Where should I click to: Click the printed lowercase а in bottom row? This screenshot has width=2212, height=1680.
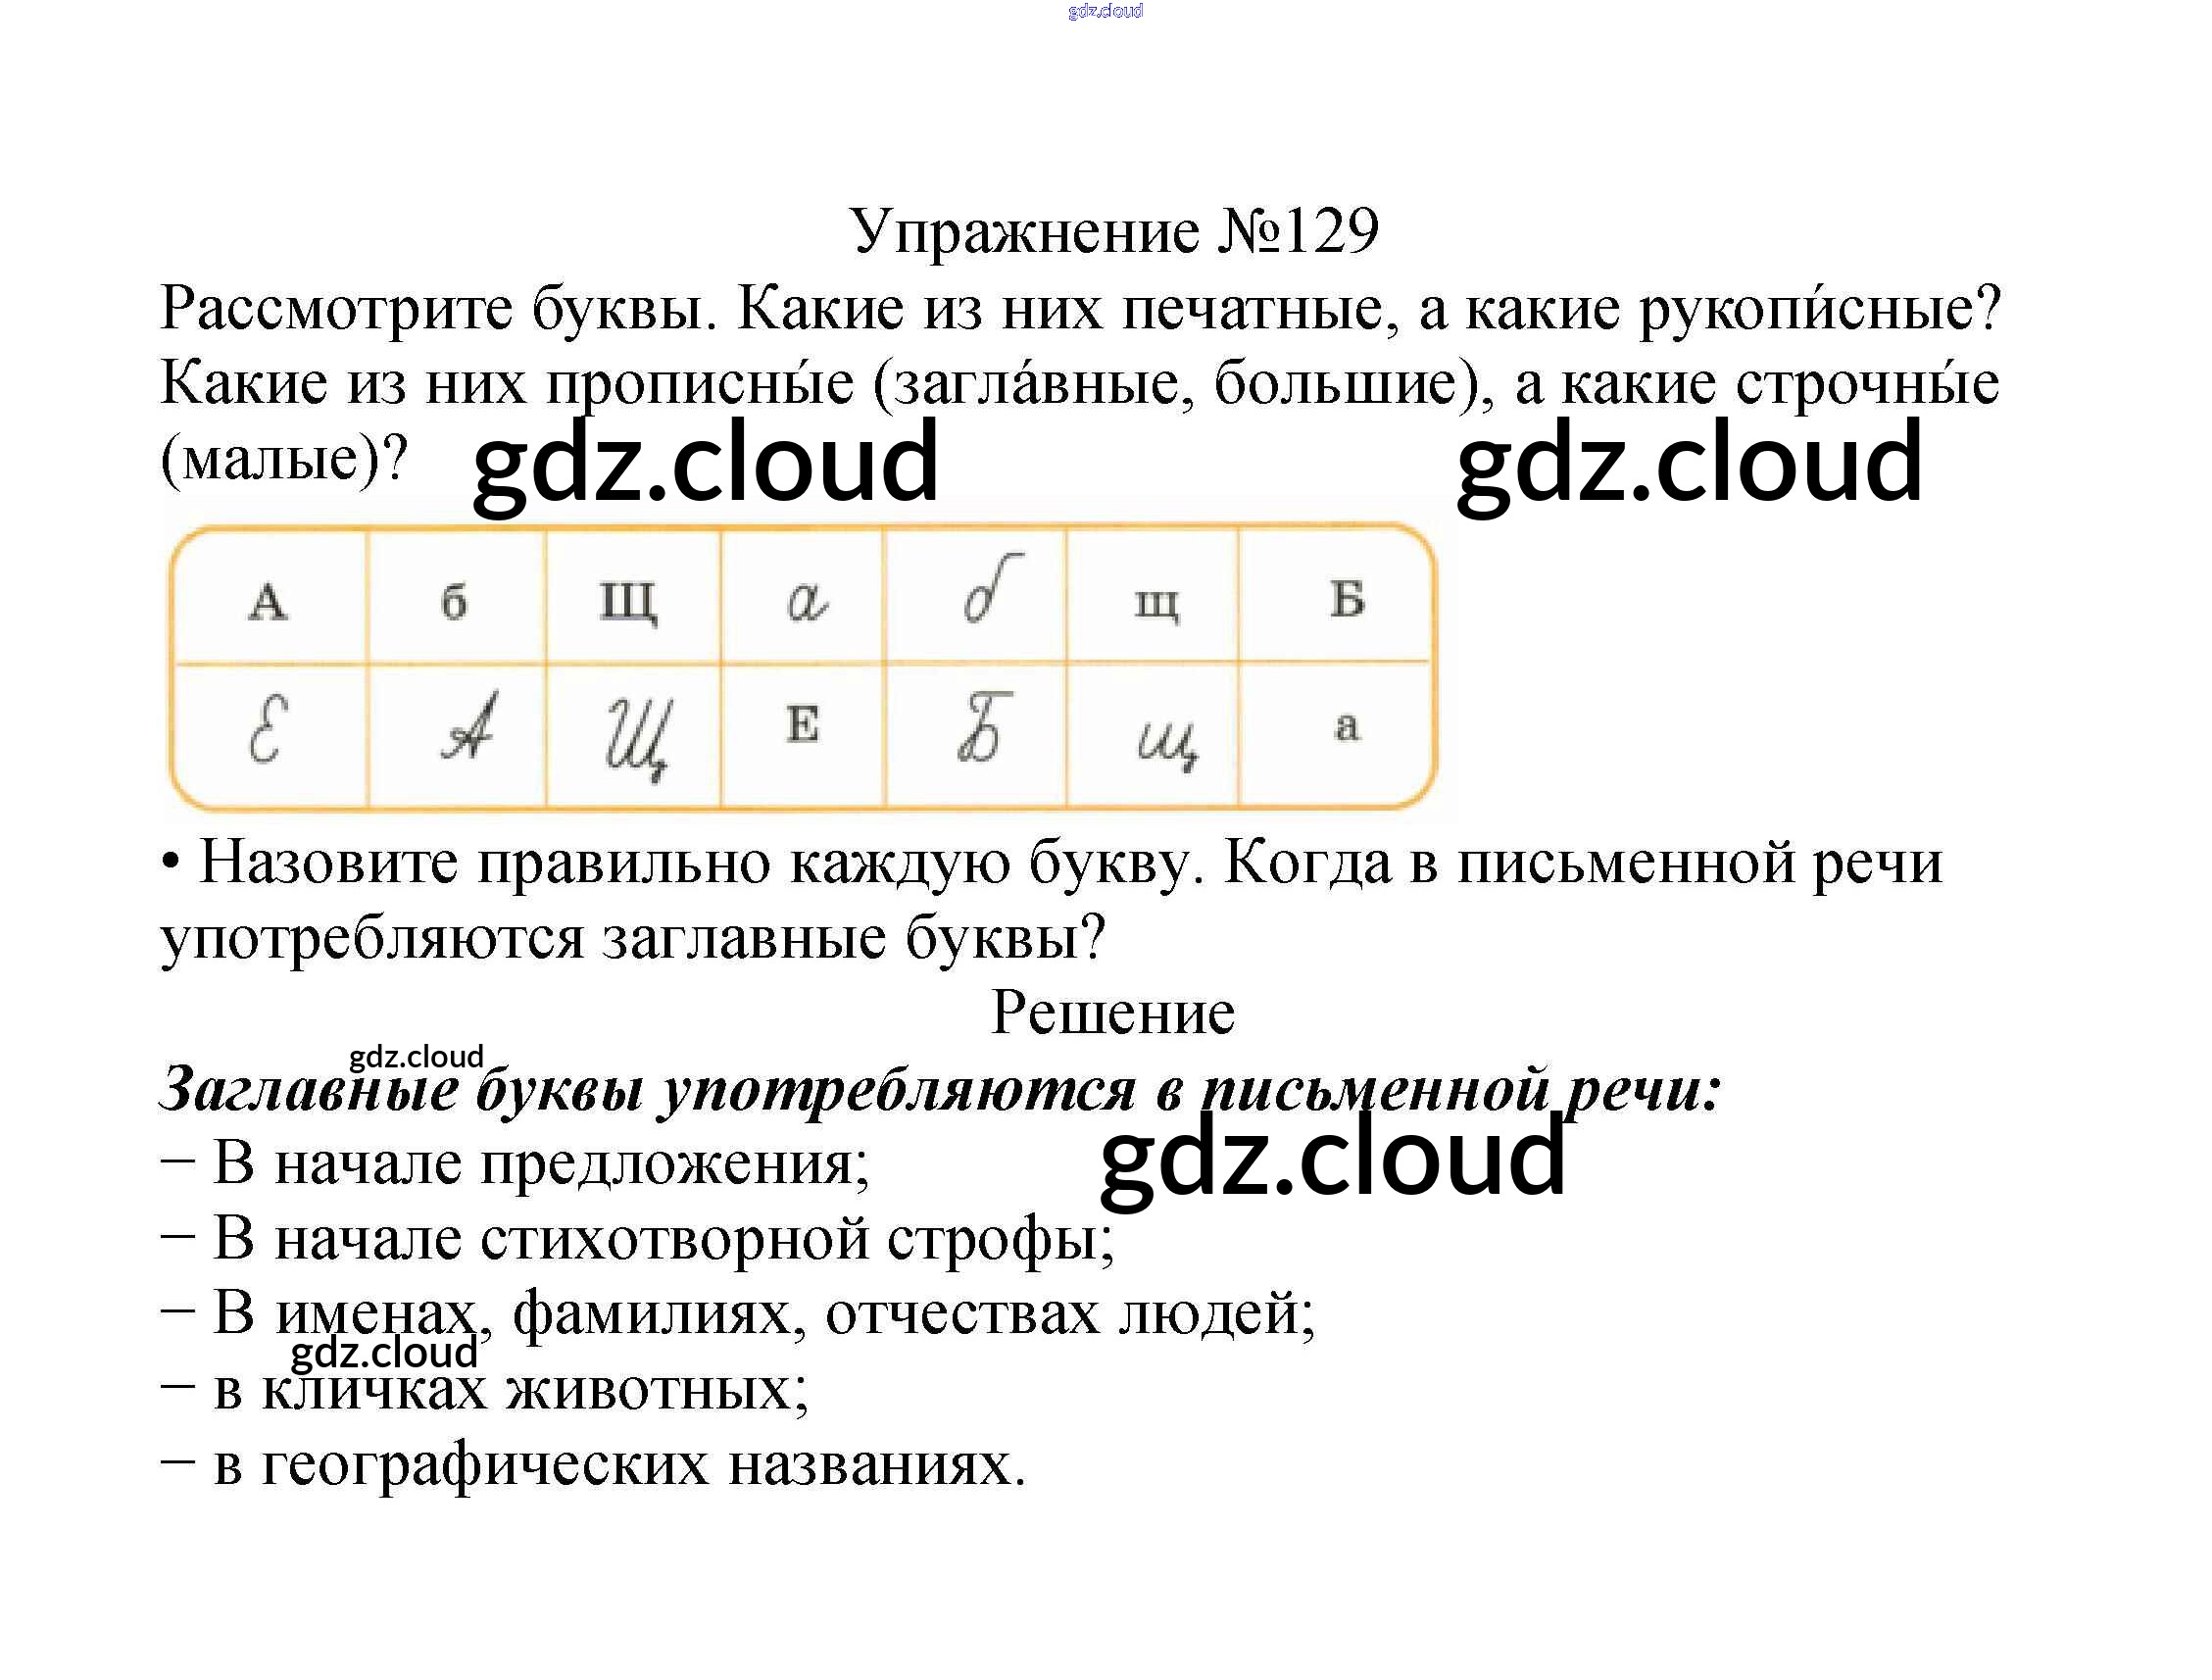click(1347, 725)
